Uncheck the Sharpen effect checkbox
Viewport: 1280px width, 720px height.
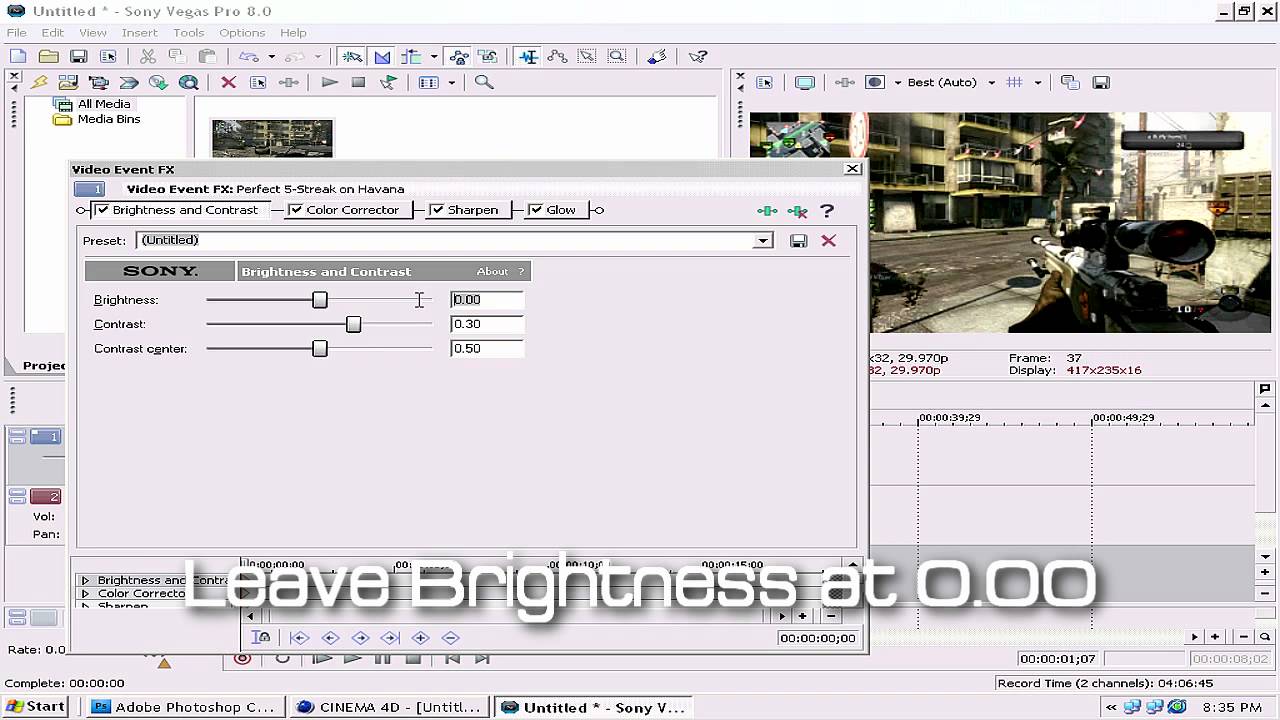coord(437,210)
